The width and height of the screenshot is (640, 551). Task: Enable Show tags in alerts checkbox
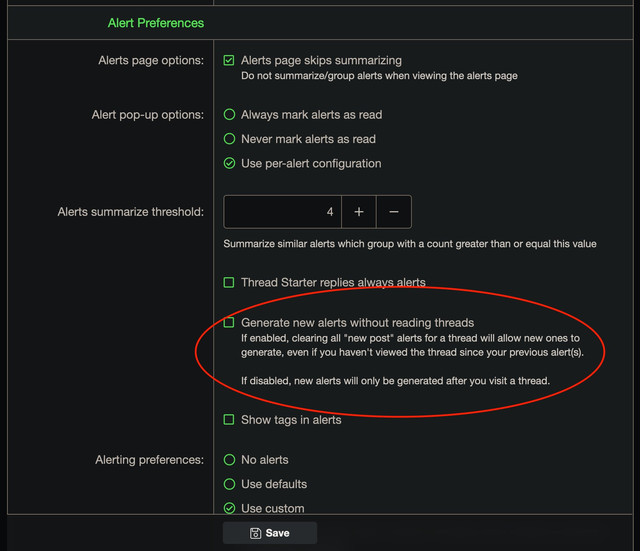click(x=229, y=420)
